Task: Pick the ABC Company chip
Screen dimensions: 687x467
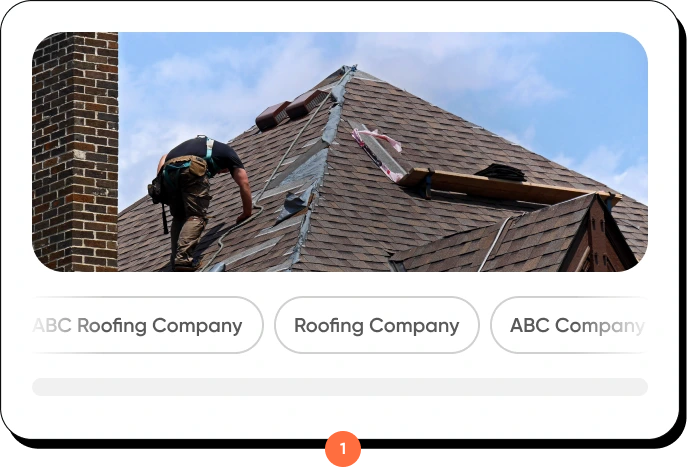Action: (x=569, y=325)
